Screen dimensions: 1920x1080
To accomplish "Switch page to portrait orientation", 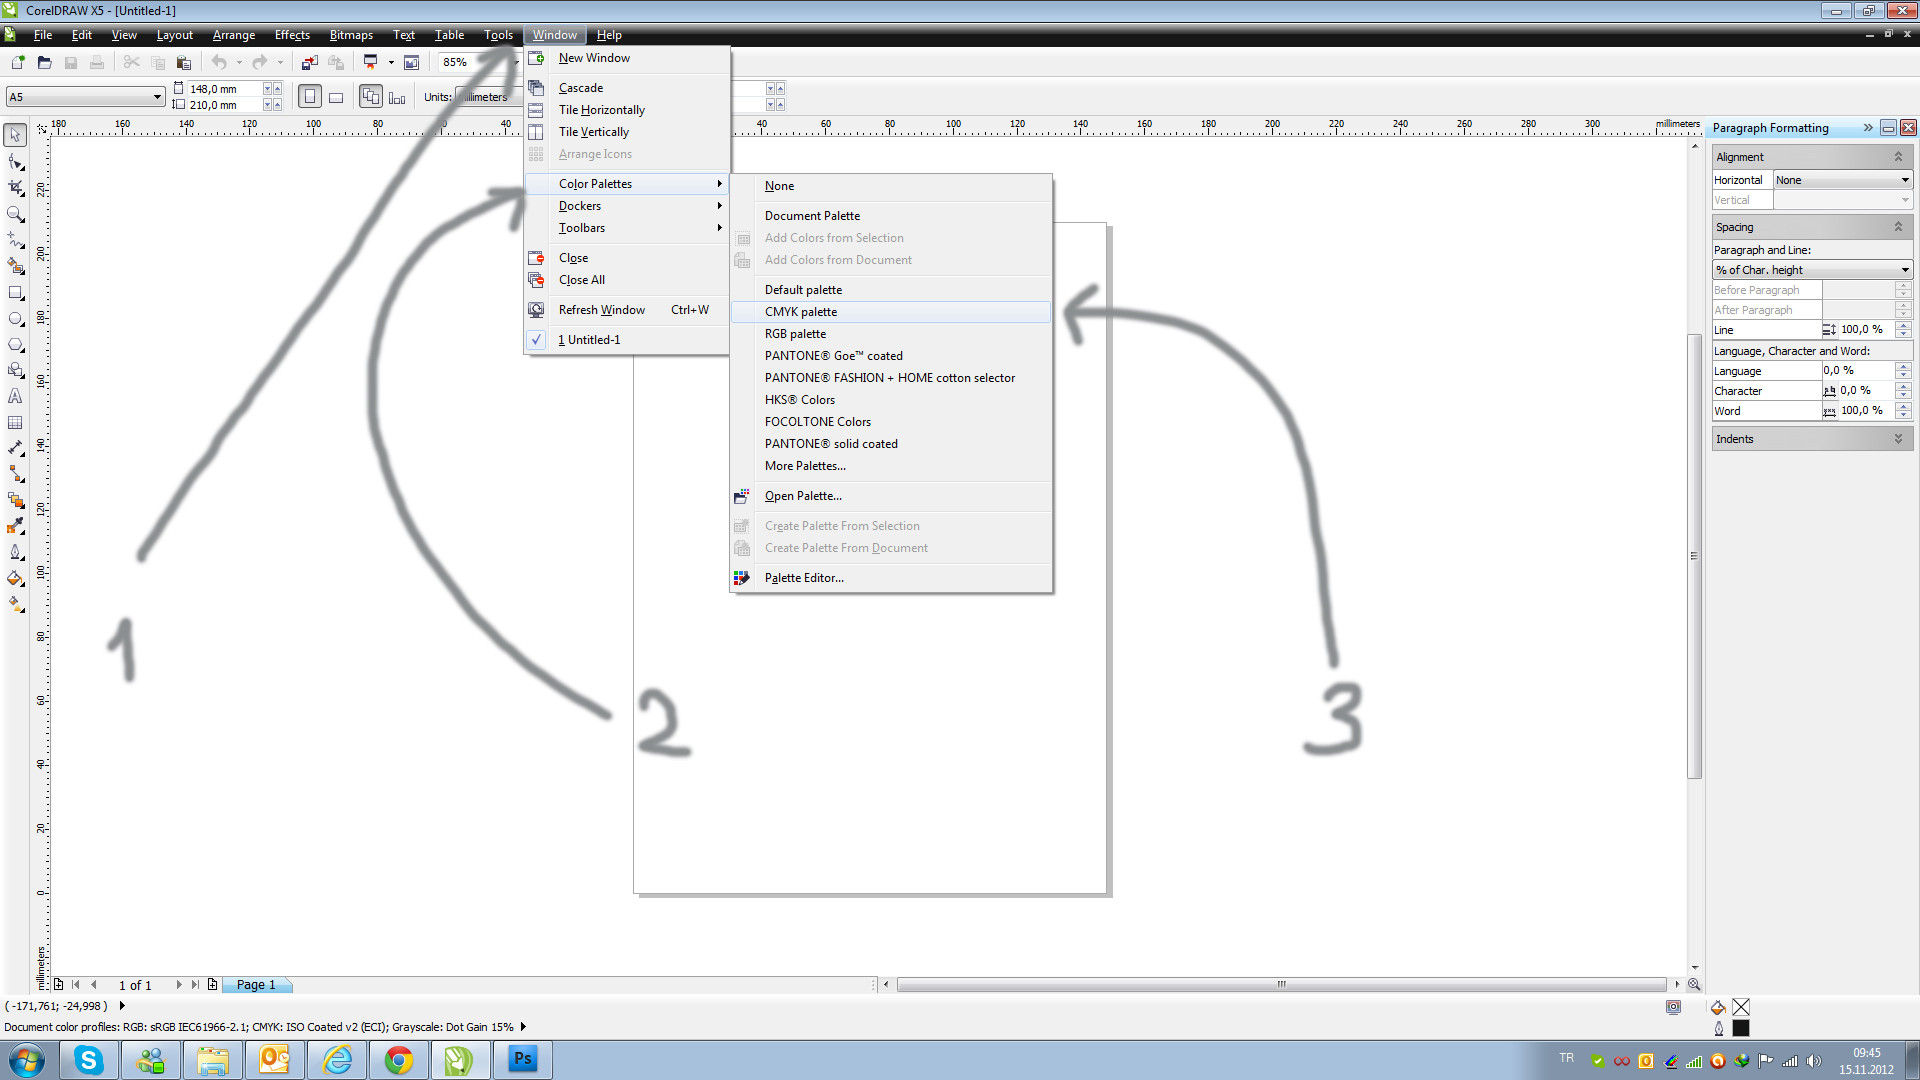I will click(310, 97).
